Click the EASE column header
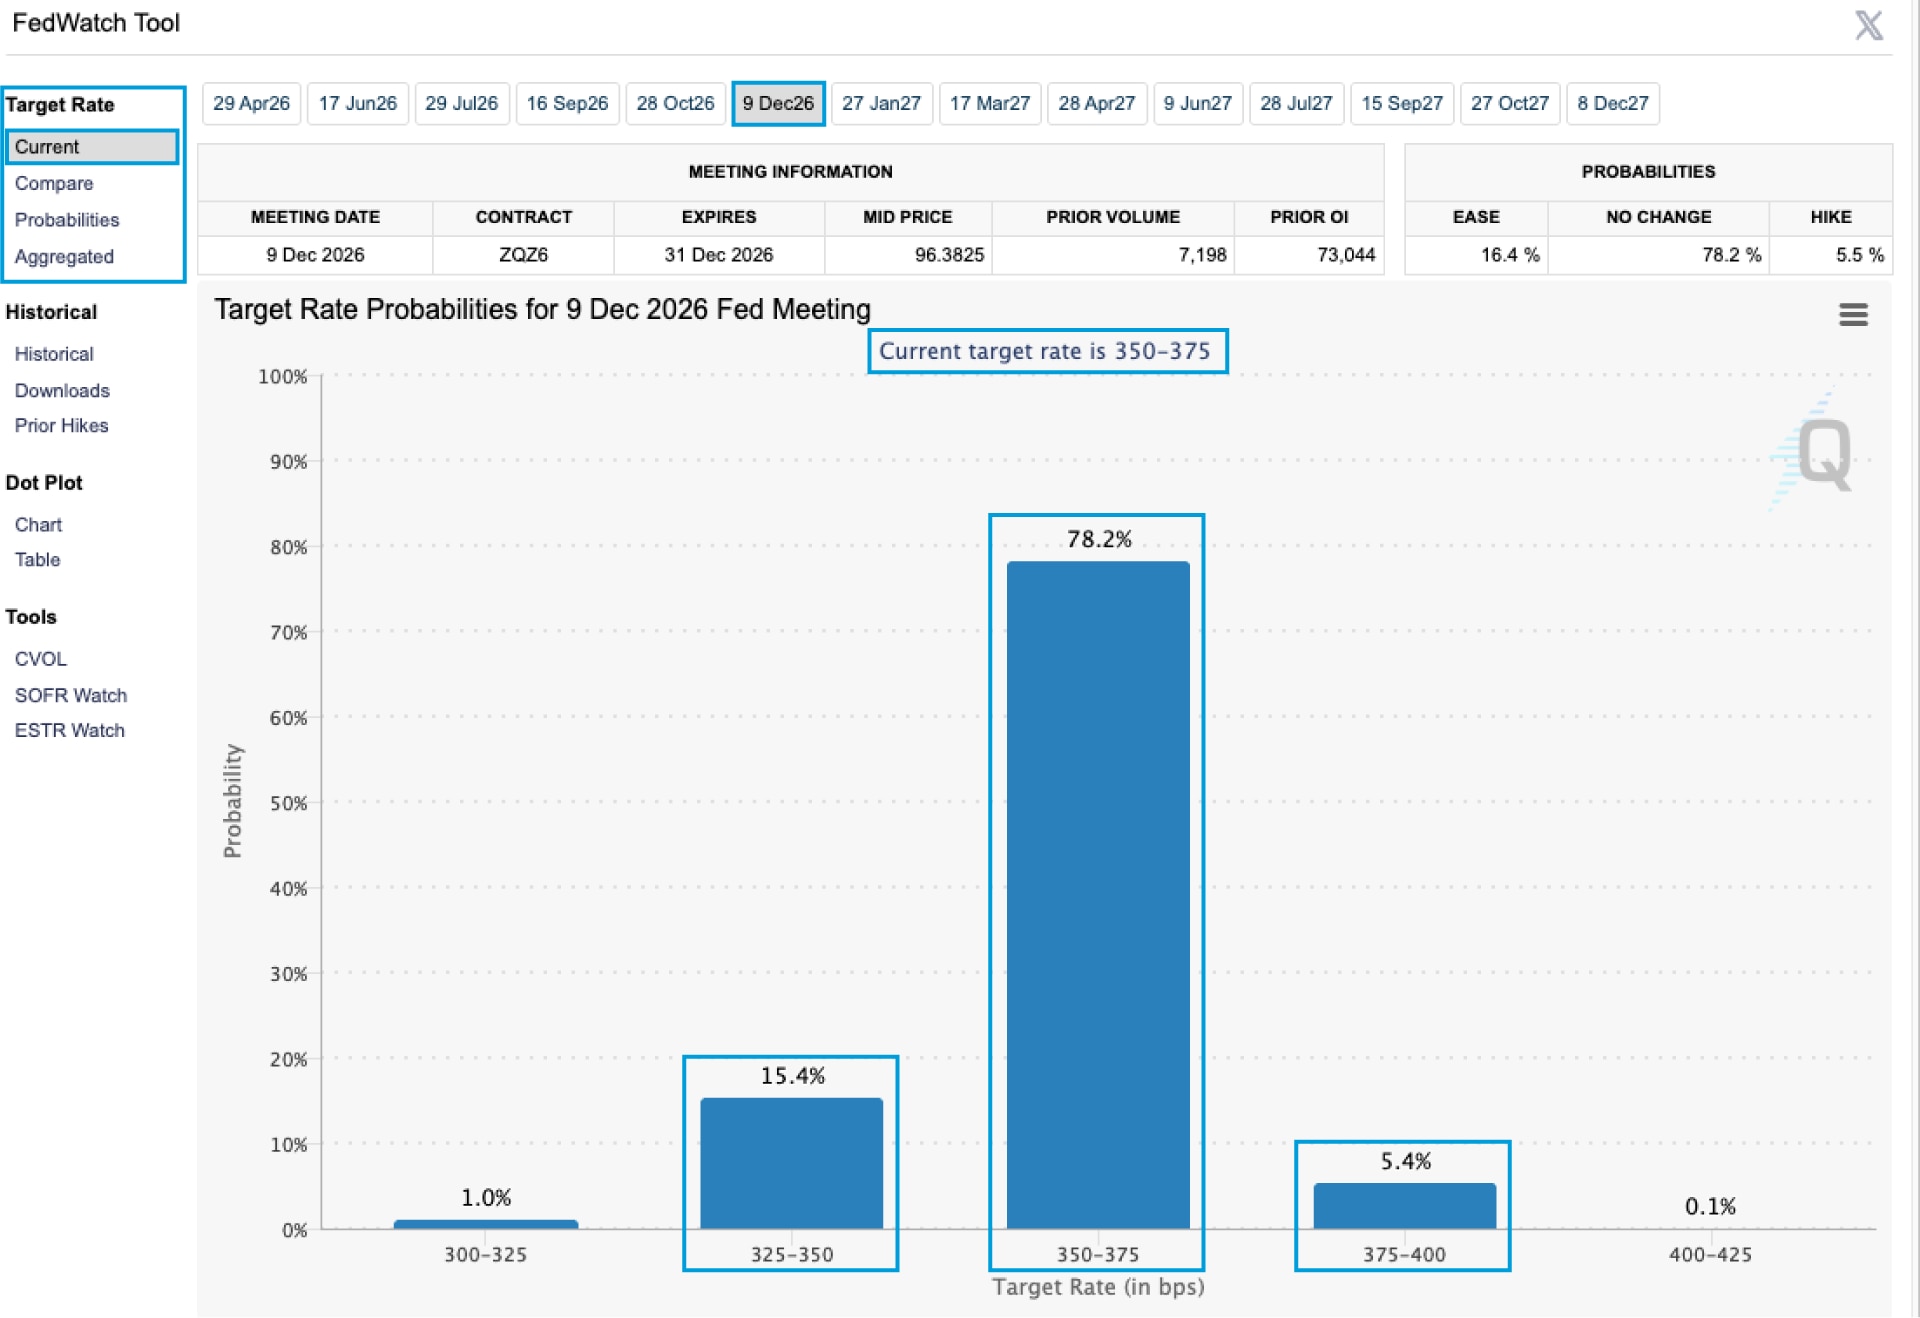 tap(1476, 217)
